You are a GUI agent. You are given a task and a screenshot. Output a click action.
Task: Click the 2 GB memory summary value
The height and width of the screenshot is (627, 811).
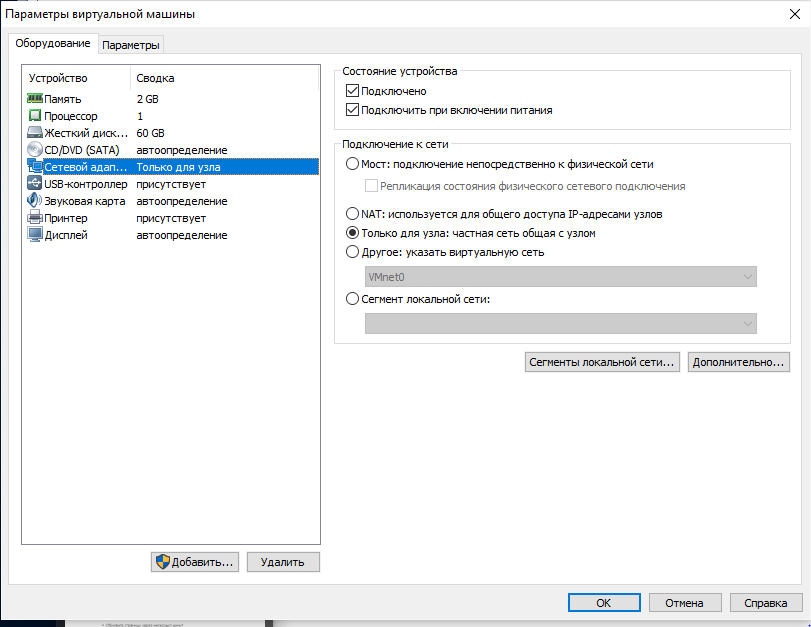click(147, 99)
